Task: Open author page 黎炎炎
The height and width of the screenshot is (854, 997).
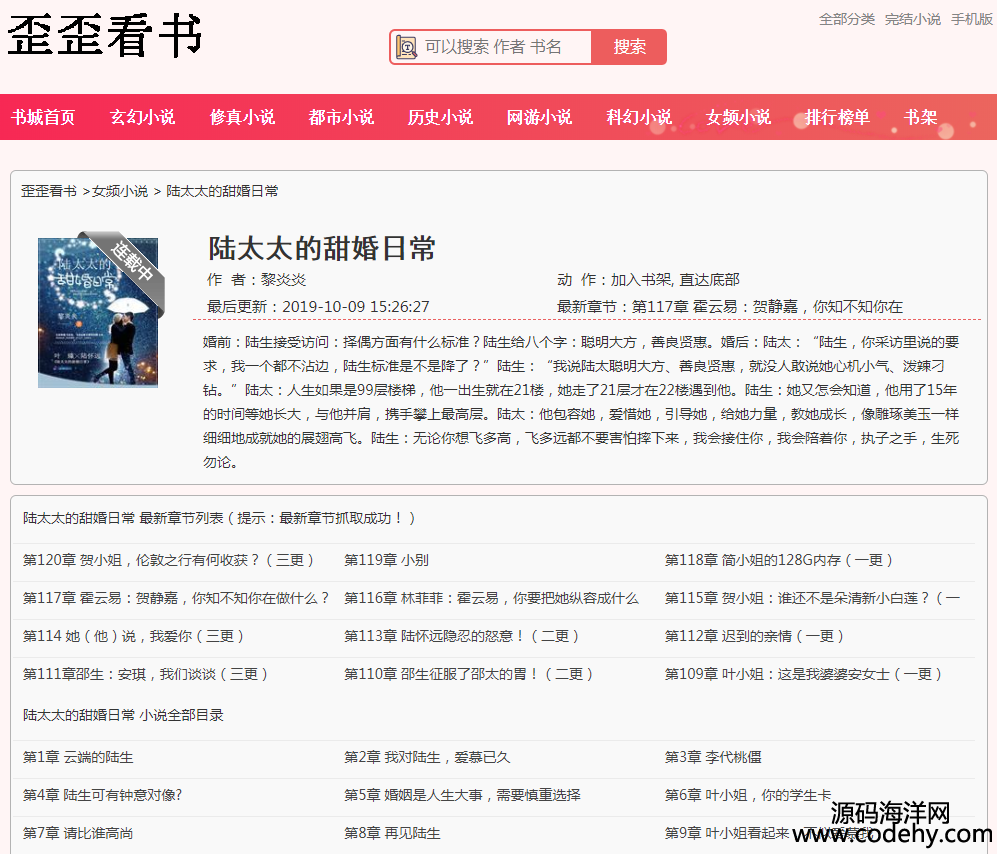Action: pyautogui.click(x=283, y=280)
